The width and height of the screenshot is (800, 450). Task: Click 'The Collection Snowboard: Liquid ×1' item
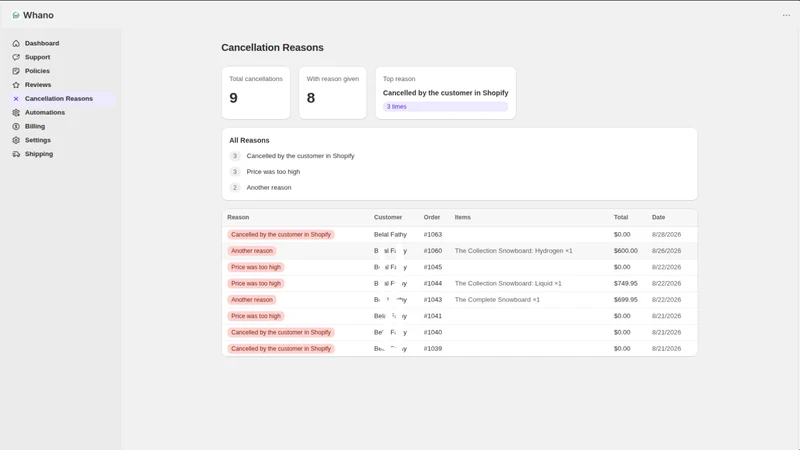(508, 284)
